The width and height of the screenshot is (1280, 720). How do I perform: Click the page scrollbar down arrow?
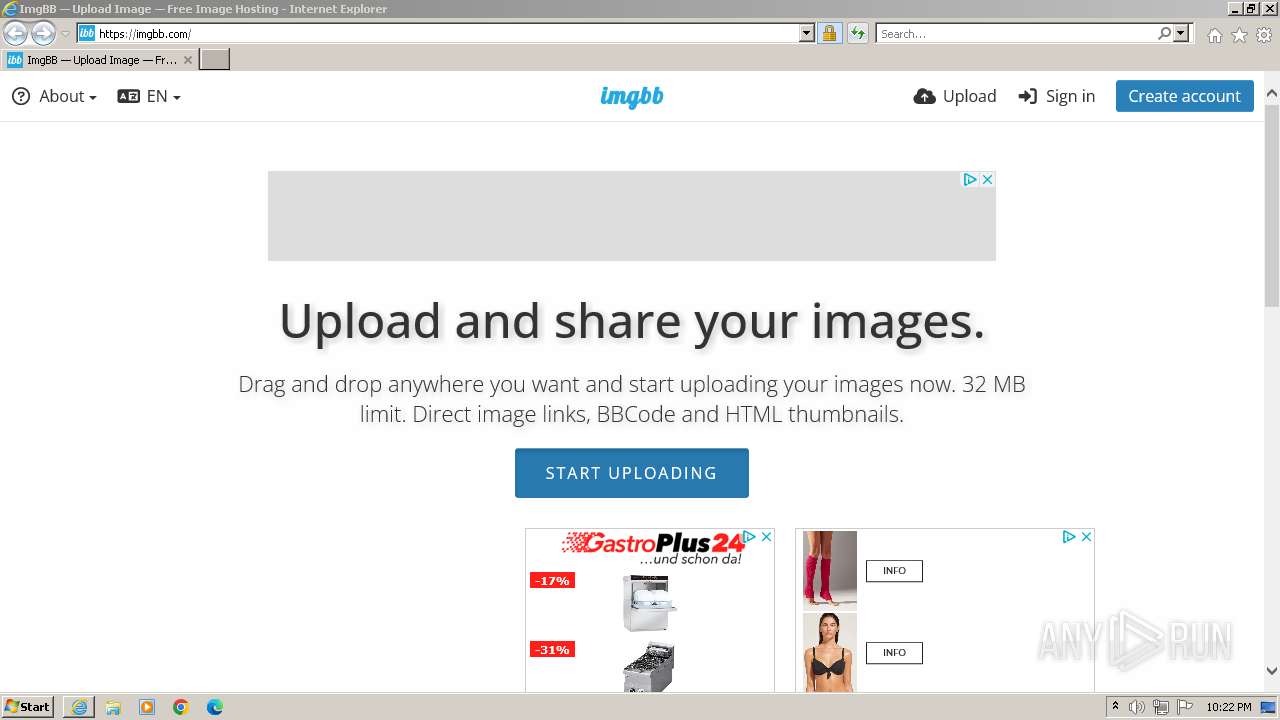point(1272,671)
